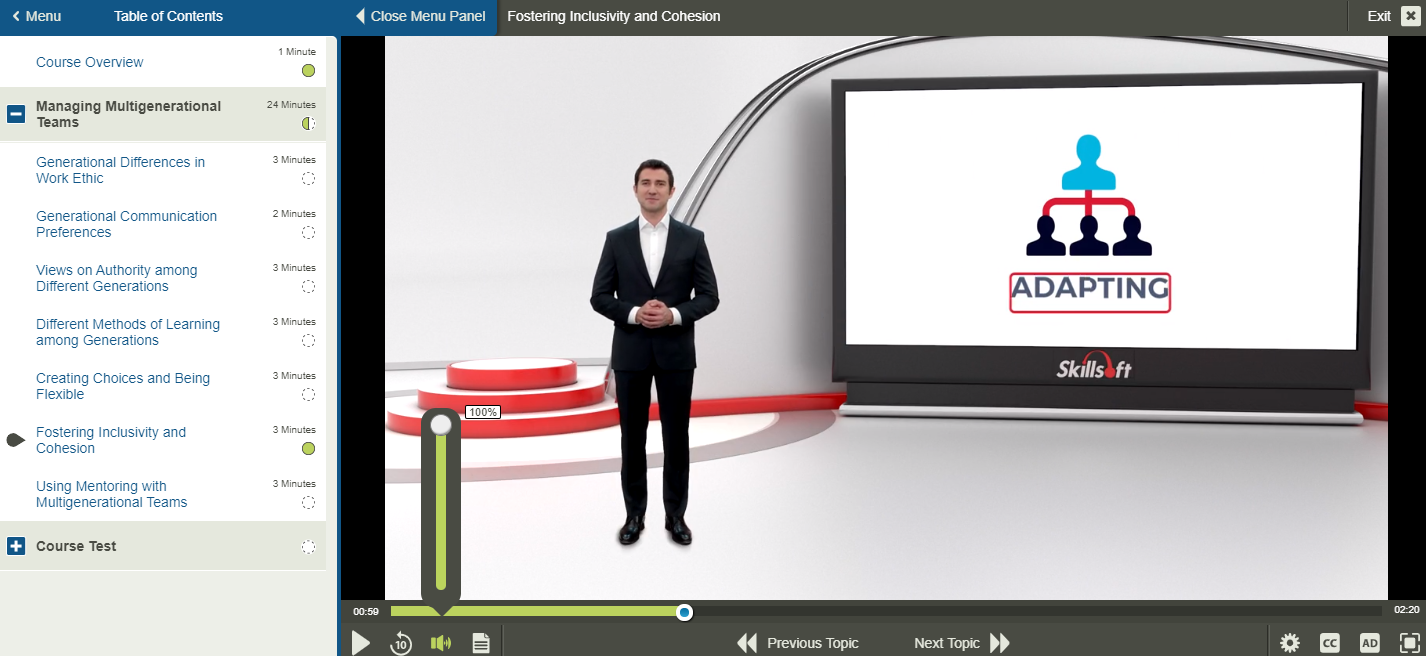The width and height of the screenshot is (1426, 656).
Task: Open the player settings gear
Action: pos(1290,643)
